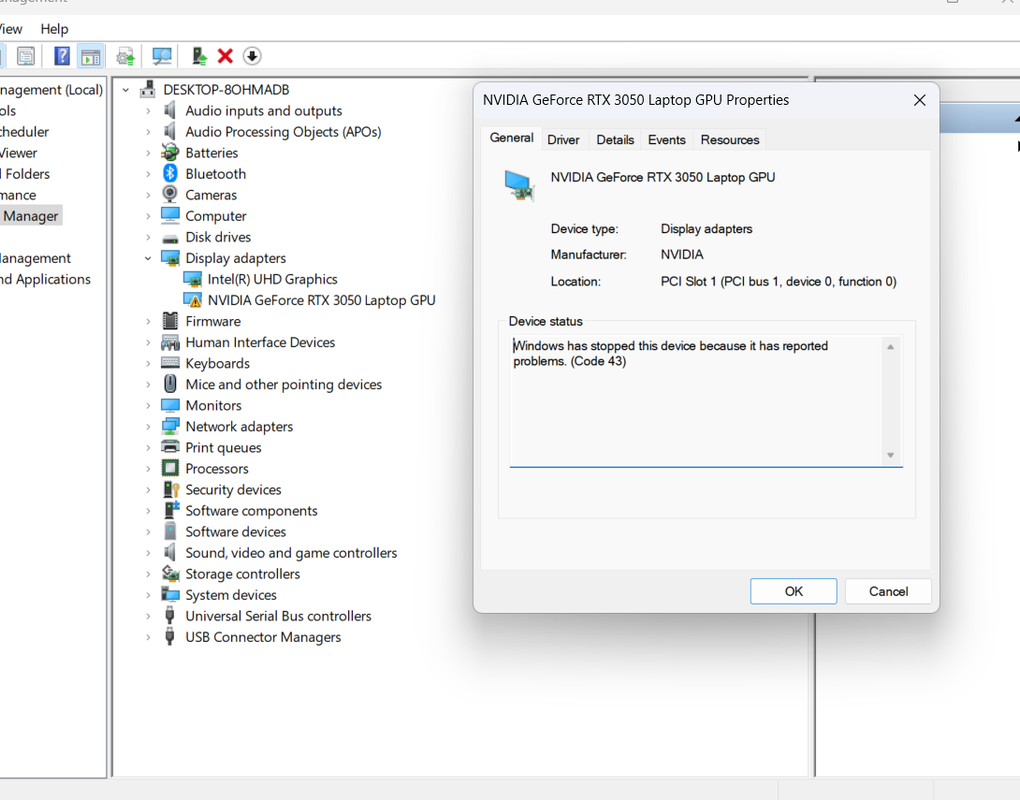Select Audio Processing Objects (APOs) category
This screenshot has height=800, width=1020.
[283, 131]
